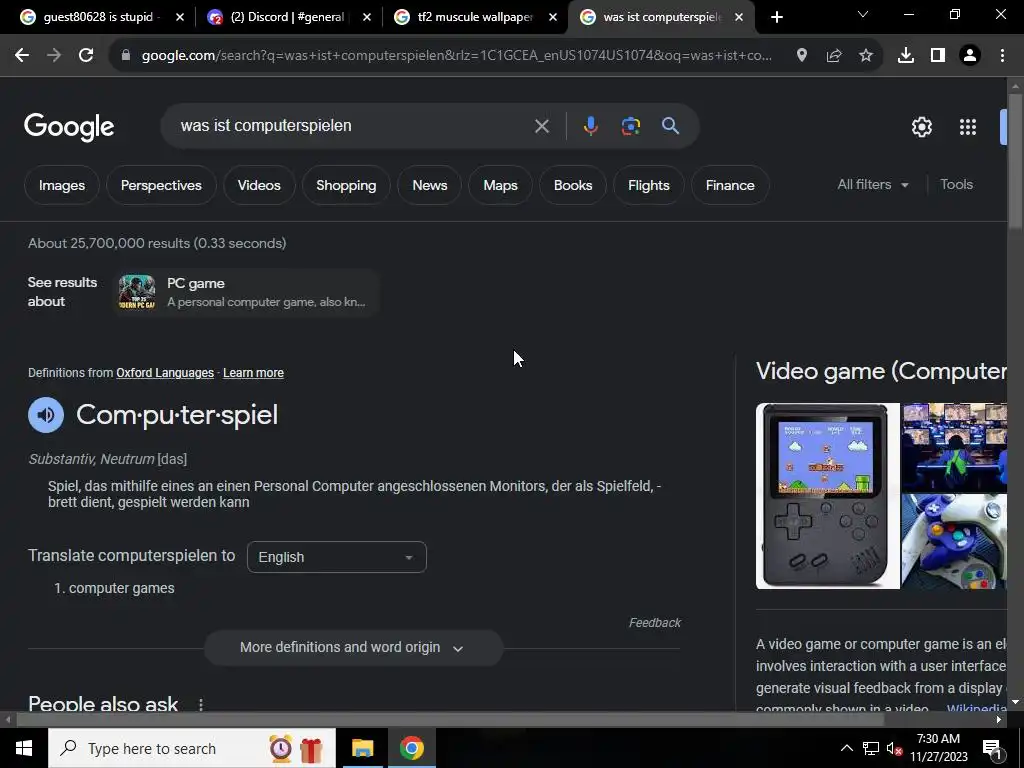Toggle Chrome side panel
1024x768 pixels.
tap(938, 56)
